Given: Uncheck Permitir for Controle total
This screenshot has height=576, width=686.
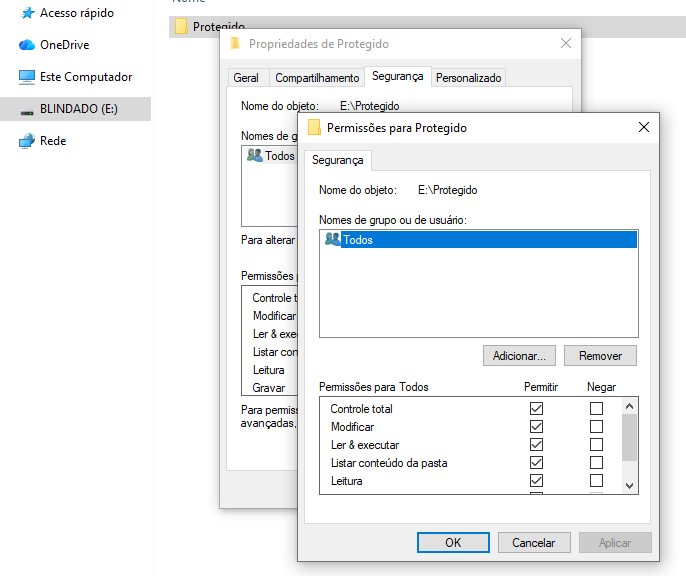Looking at the screenshot, I should pyautogui.click(x=537, y=409).
